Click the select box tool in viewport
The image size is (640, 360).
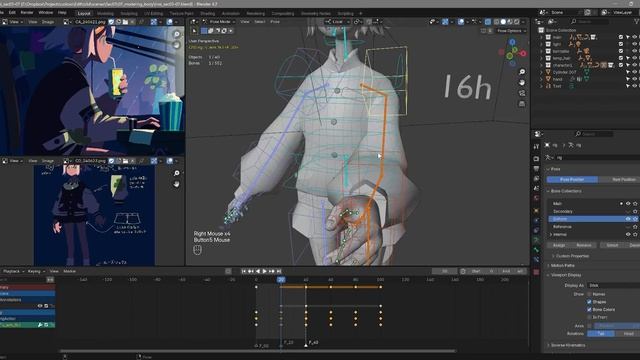(194, 31)
